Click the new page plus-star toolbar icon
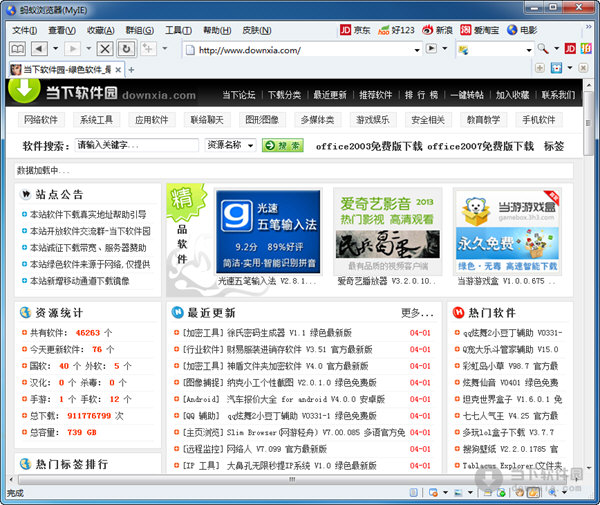Image resolution: width=600 pixels, height=505 pixels. tap(148, 49)
